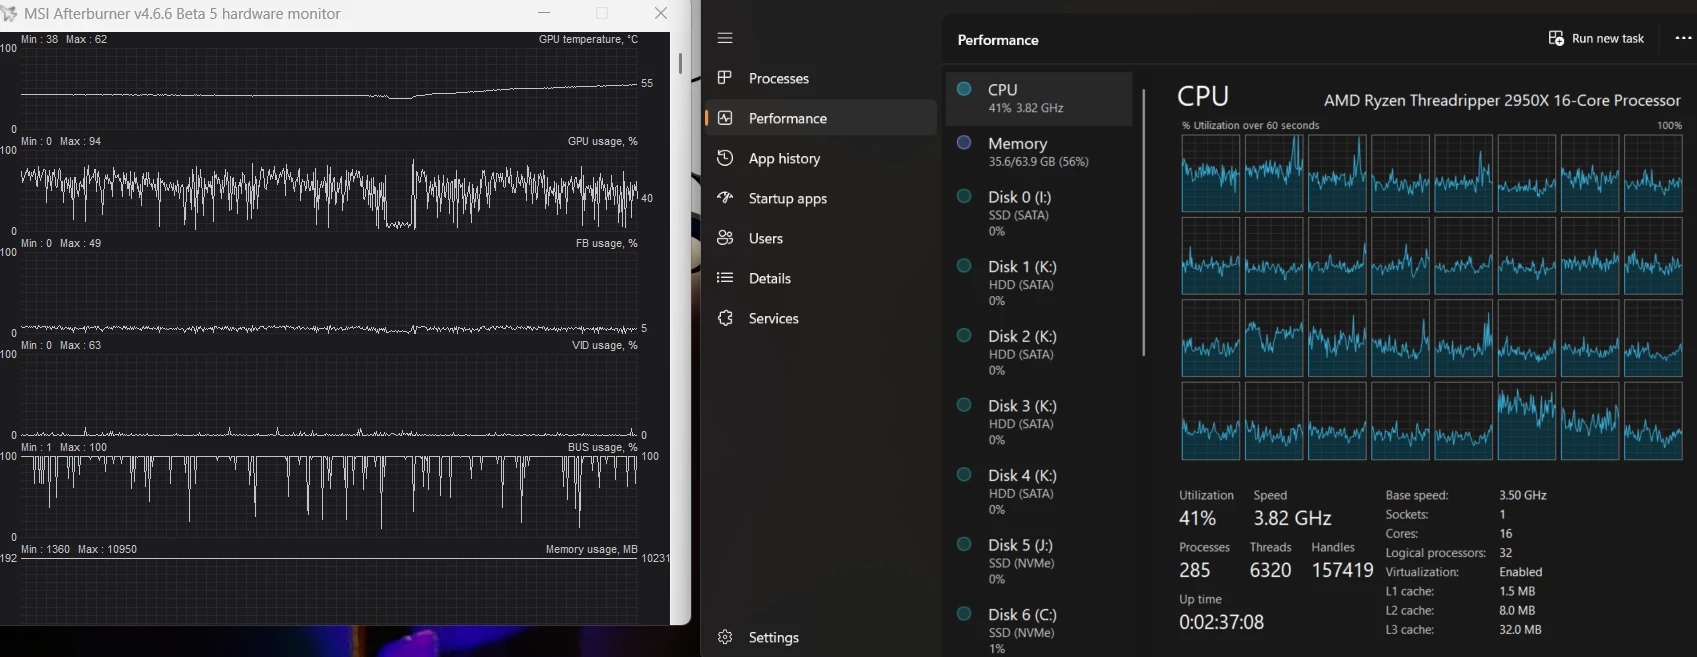1697x657 pixels.
Task: Click the Processes icon in Task Manager sidebar
Action: click(x=725, y=78)
